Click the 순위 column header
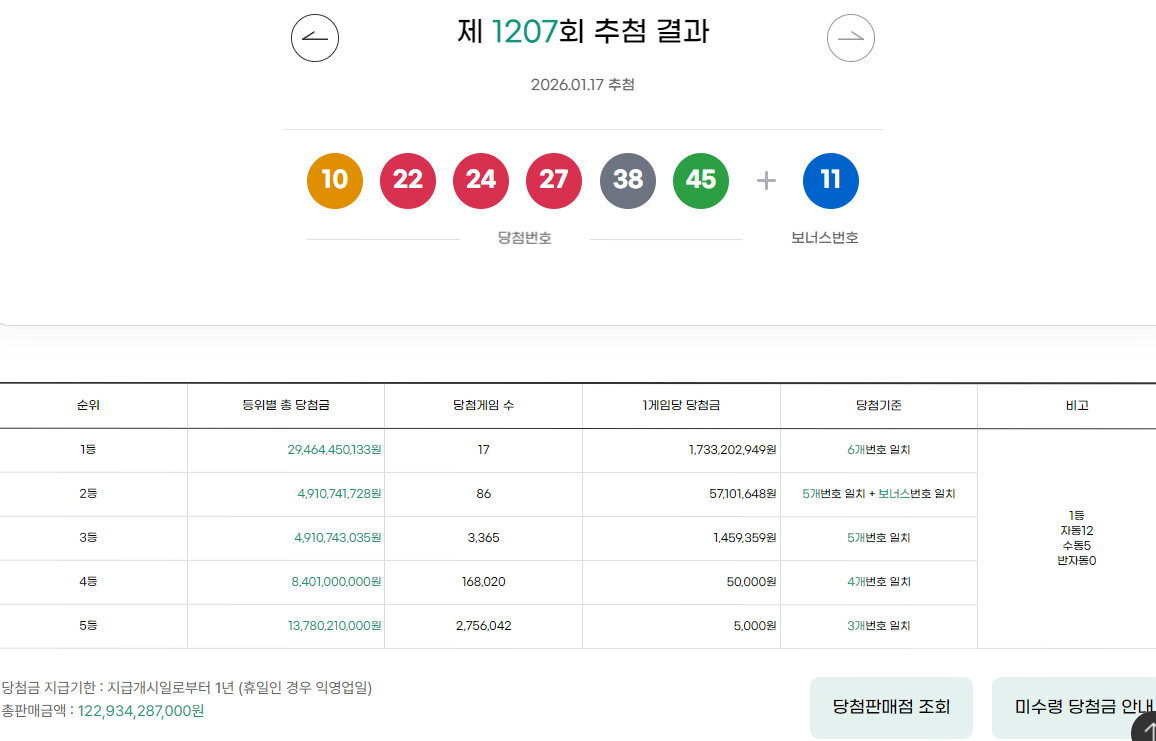 tap(89, 406)
